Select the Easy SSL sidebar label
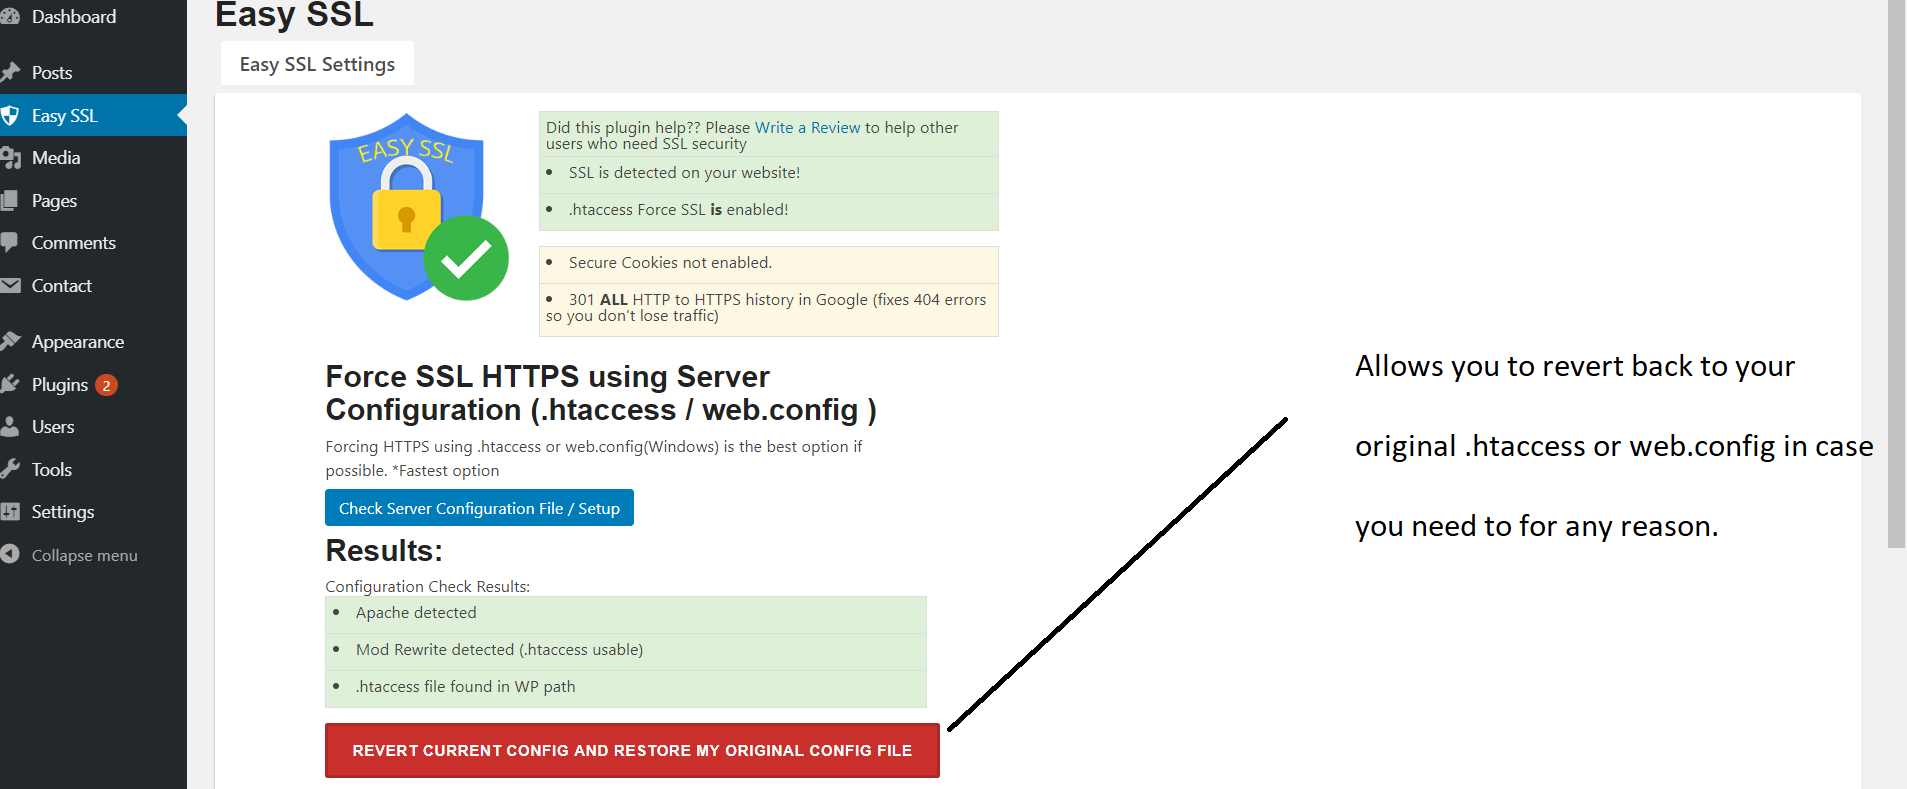 coord(65,116)
